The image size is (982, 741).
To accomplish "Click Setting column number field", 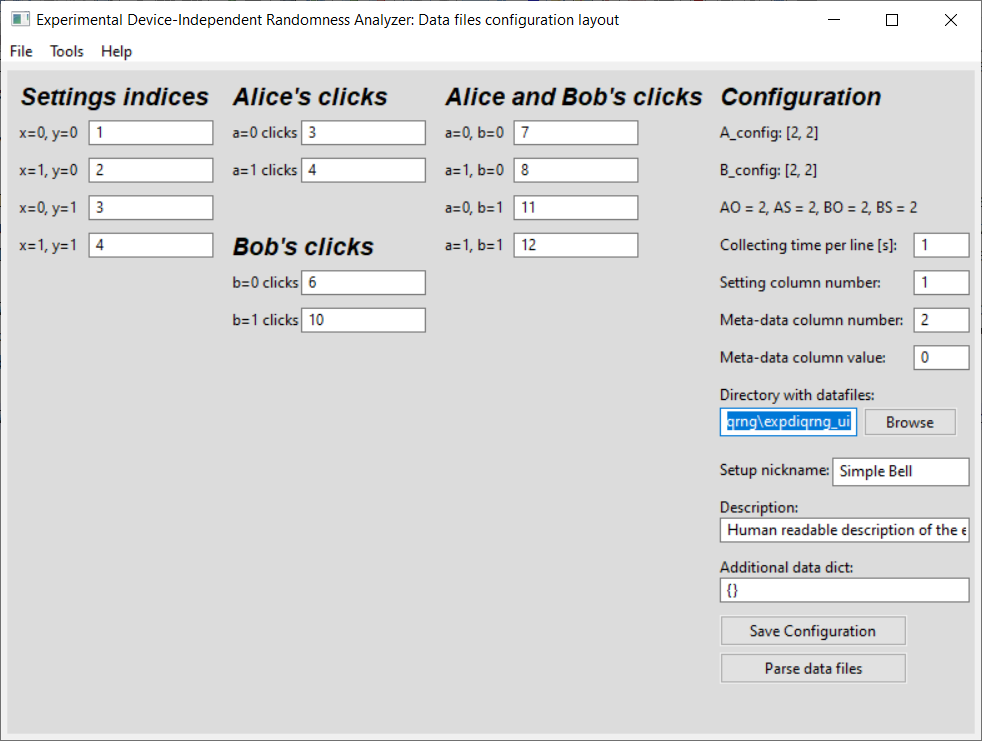I will click(941, 282).
